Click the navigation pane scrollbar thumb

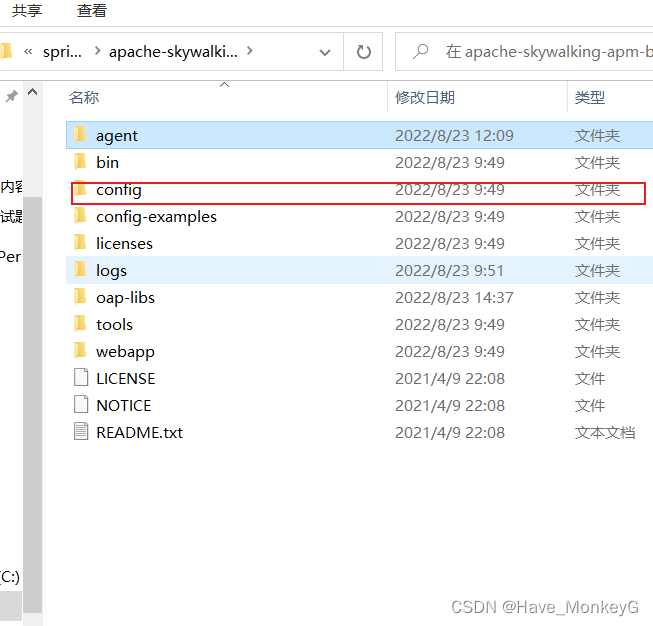coord(32,404)
